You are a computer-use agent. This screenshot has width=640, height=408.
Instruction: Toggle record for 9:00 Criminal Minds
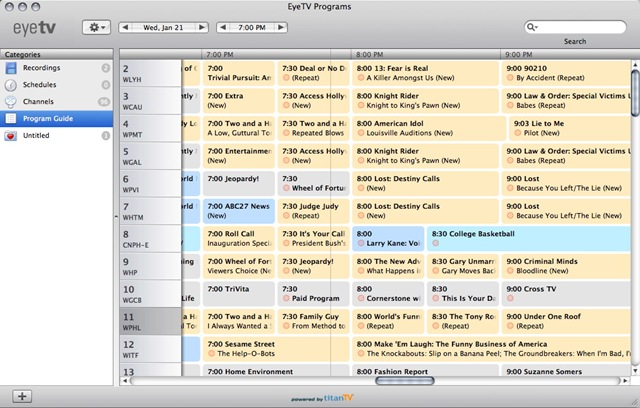510,271
